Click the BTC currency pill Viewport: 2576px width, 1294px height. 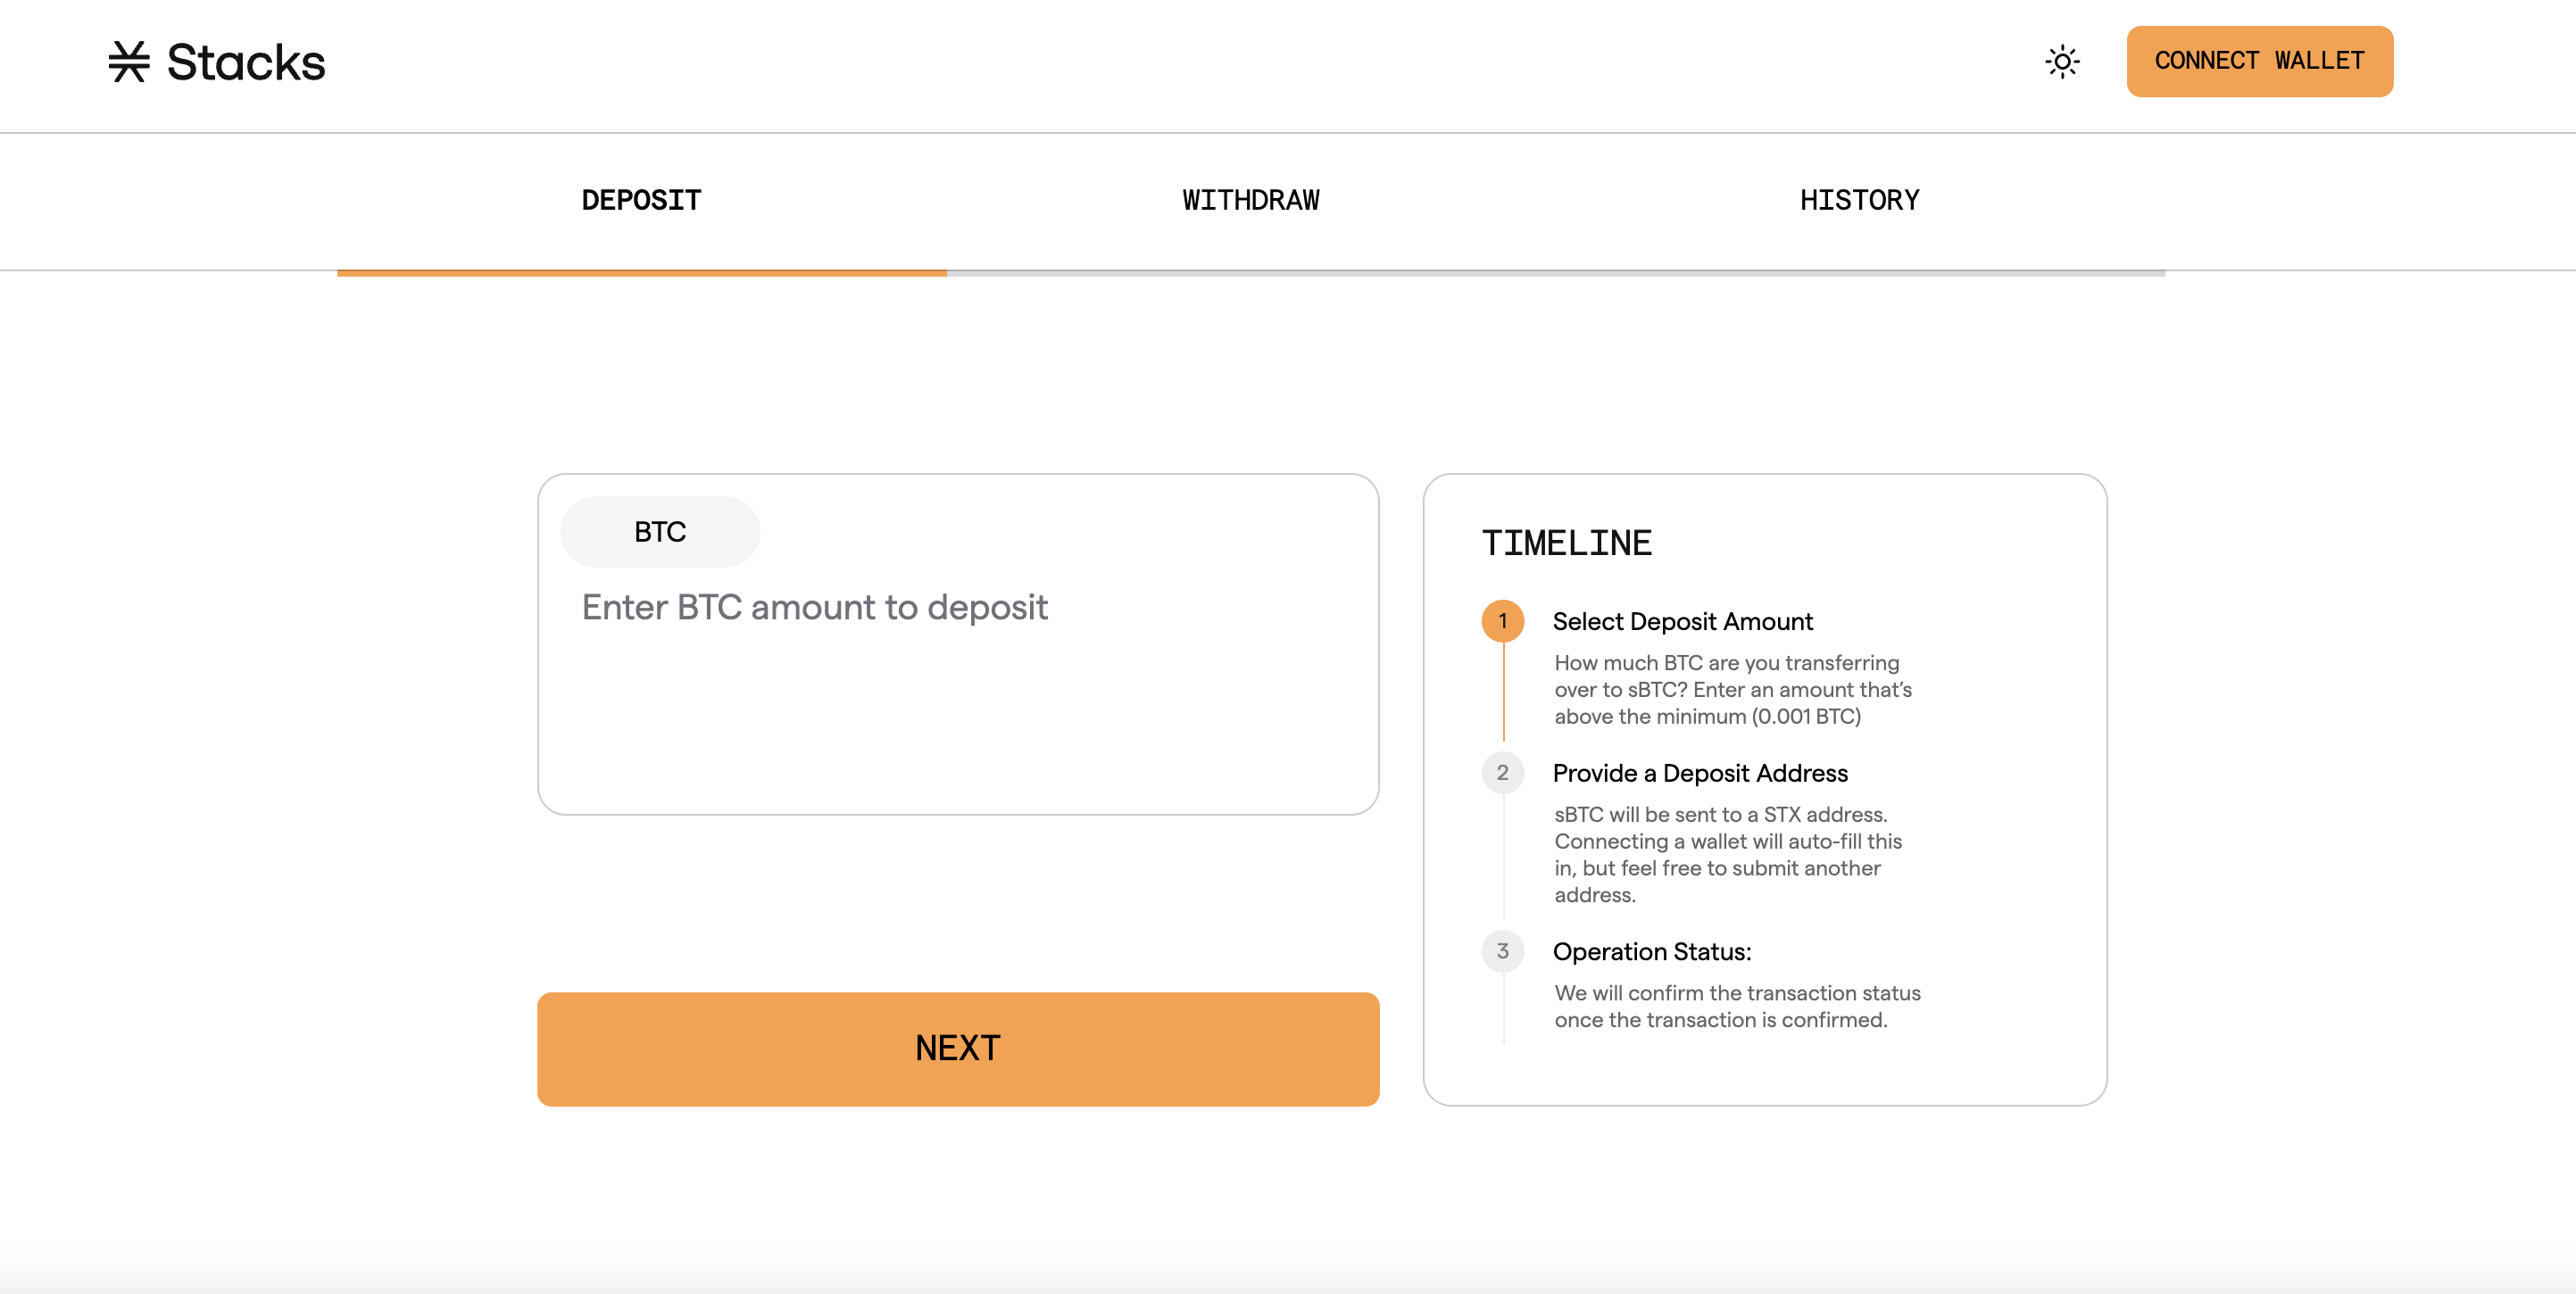coord(660,532)
